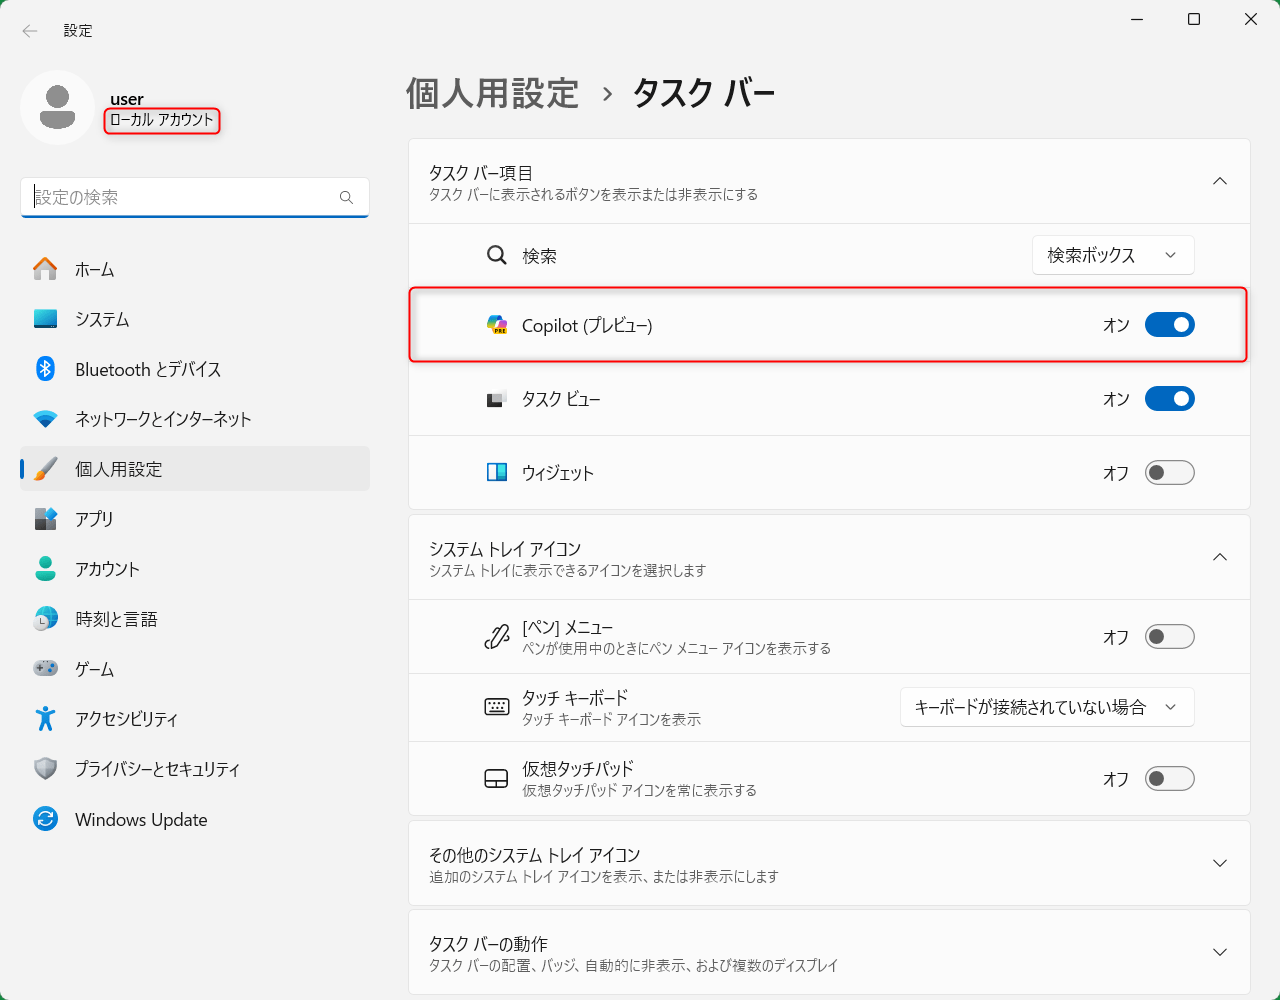Click the アクセシビリティ icon in sidebar
1280x1000 pixels.
(x=45, y=719)
